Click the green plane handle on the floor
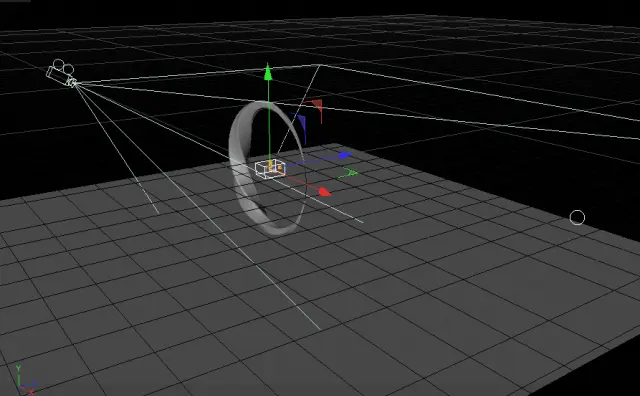The width and height of the screenshot is (640, 396). (348, 173)
